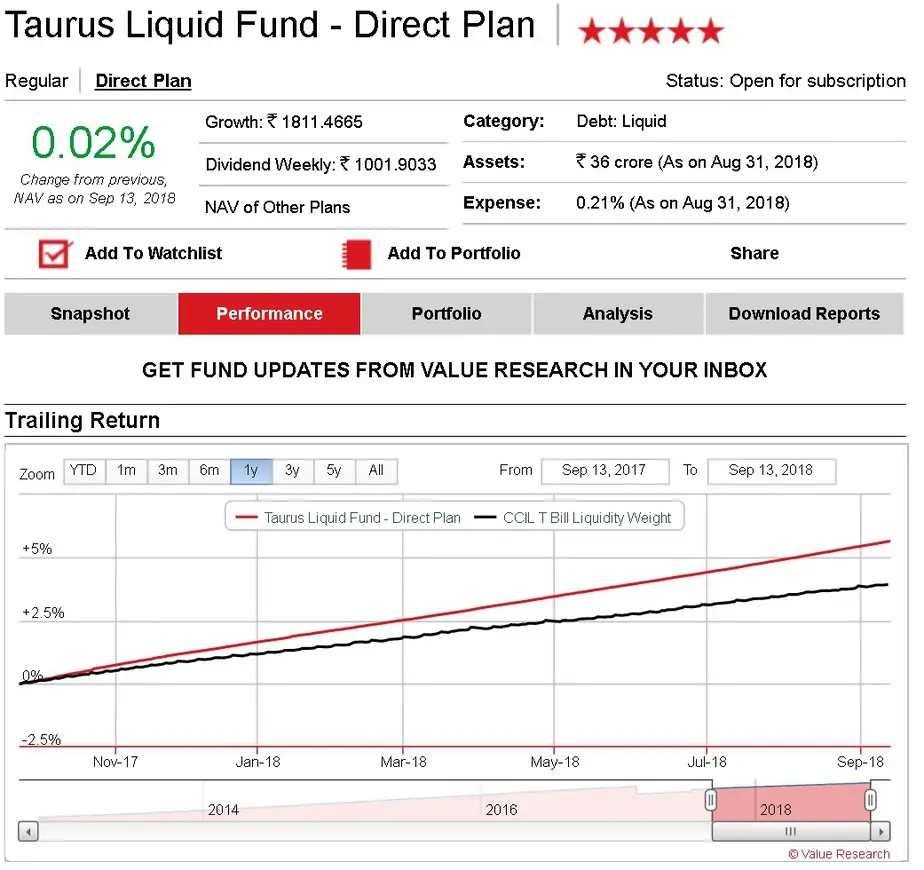This screenshot has width=924, height=870.
Task: Click the Add To Watchlist checkmark icon
Action: click(56, 254)
